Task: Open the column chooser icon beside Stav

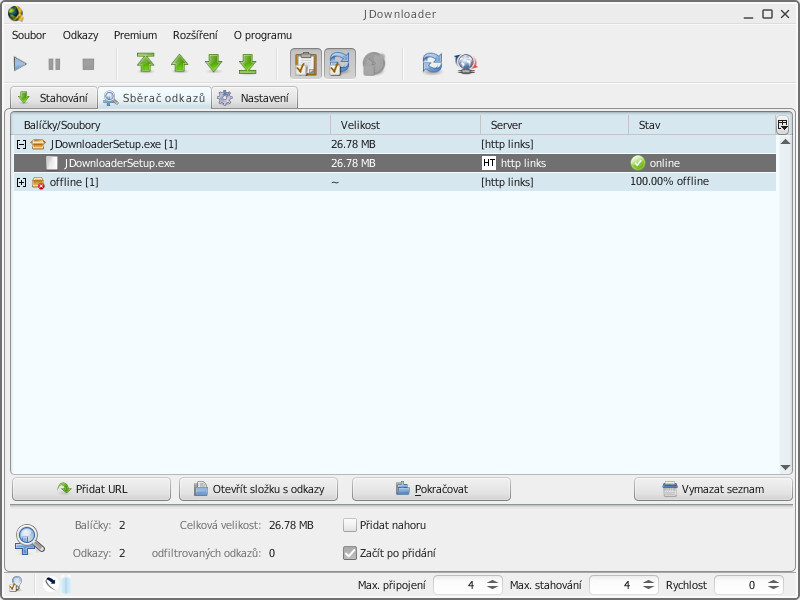Action: (x=782, y=124)
